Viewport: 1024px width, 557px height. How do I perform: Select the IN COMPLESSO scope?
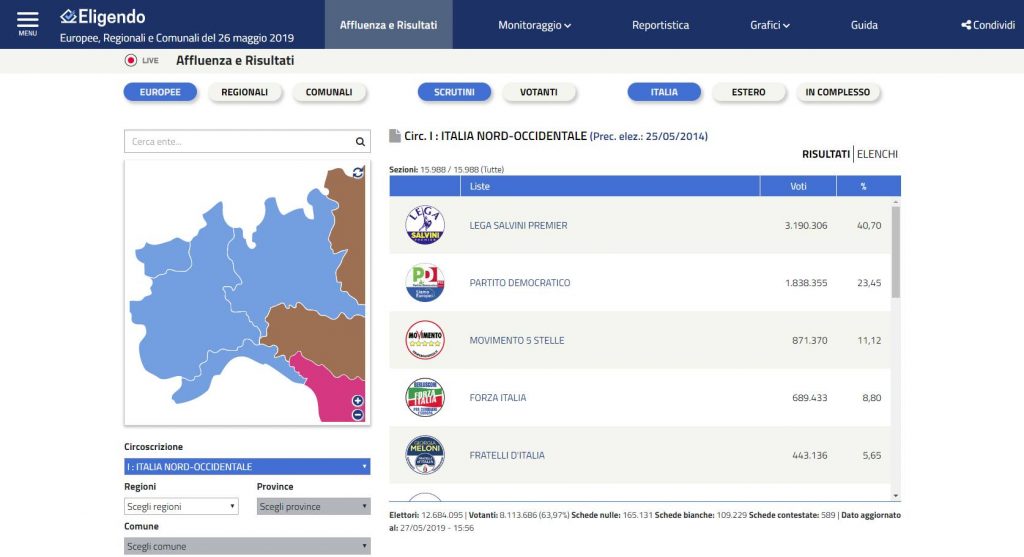point(838,92)
